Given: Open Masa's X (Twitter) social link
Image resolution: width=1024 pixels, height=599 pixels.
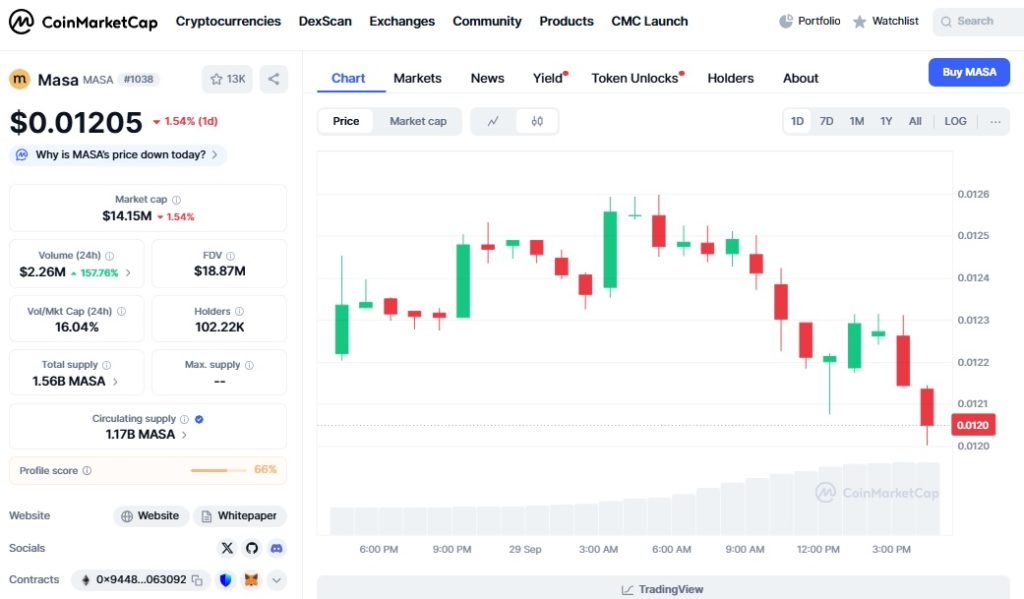Looking at the screenshot, I should pyautogui.click(x=227, y=548).
